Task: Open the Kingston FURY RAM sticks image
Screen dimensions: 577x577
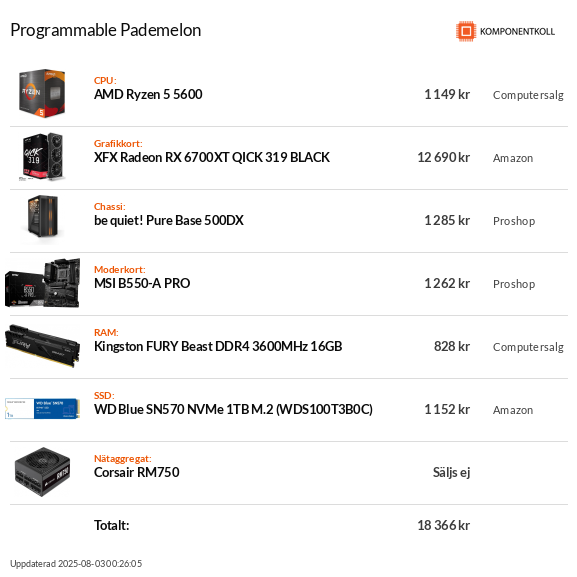Action: [x=42, y=346]
